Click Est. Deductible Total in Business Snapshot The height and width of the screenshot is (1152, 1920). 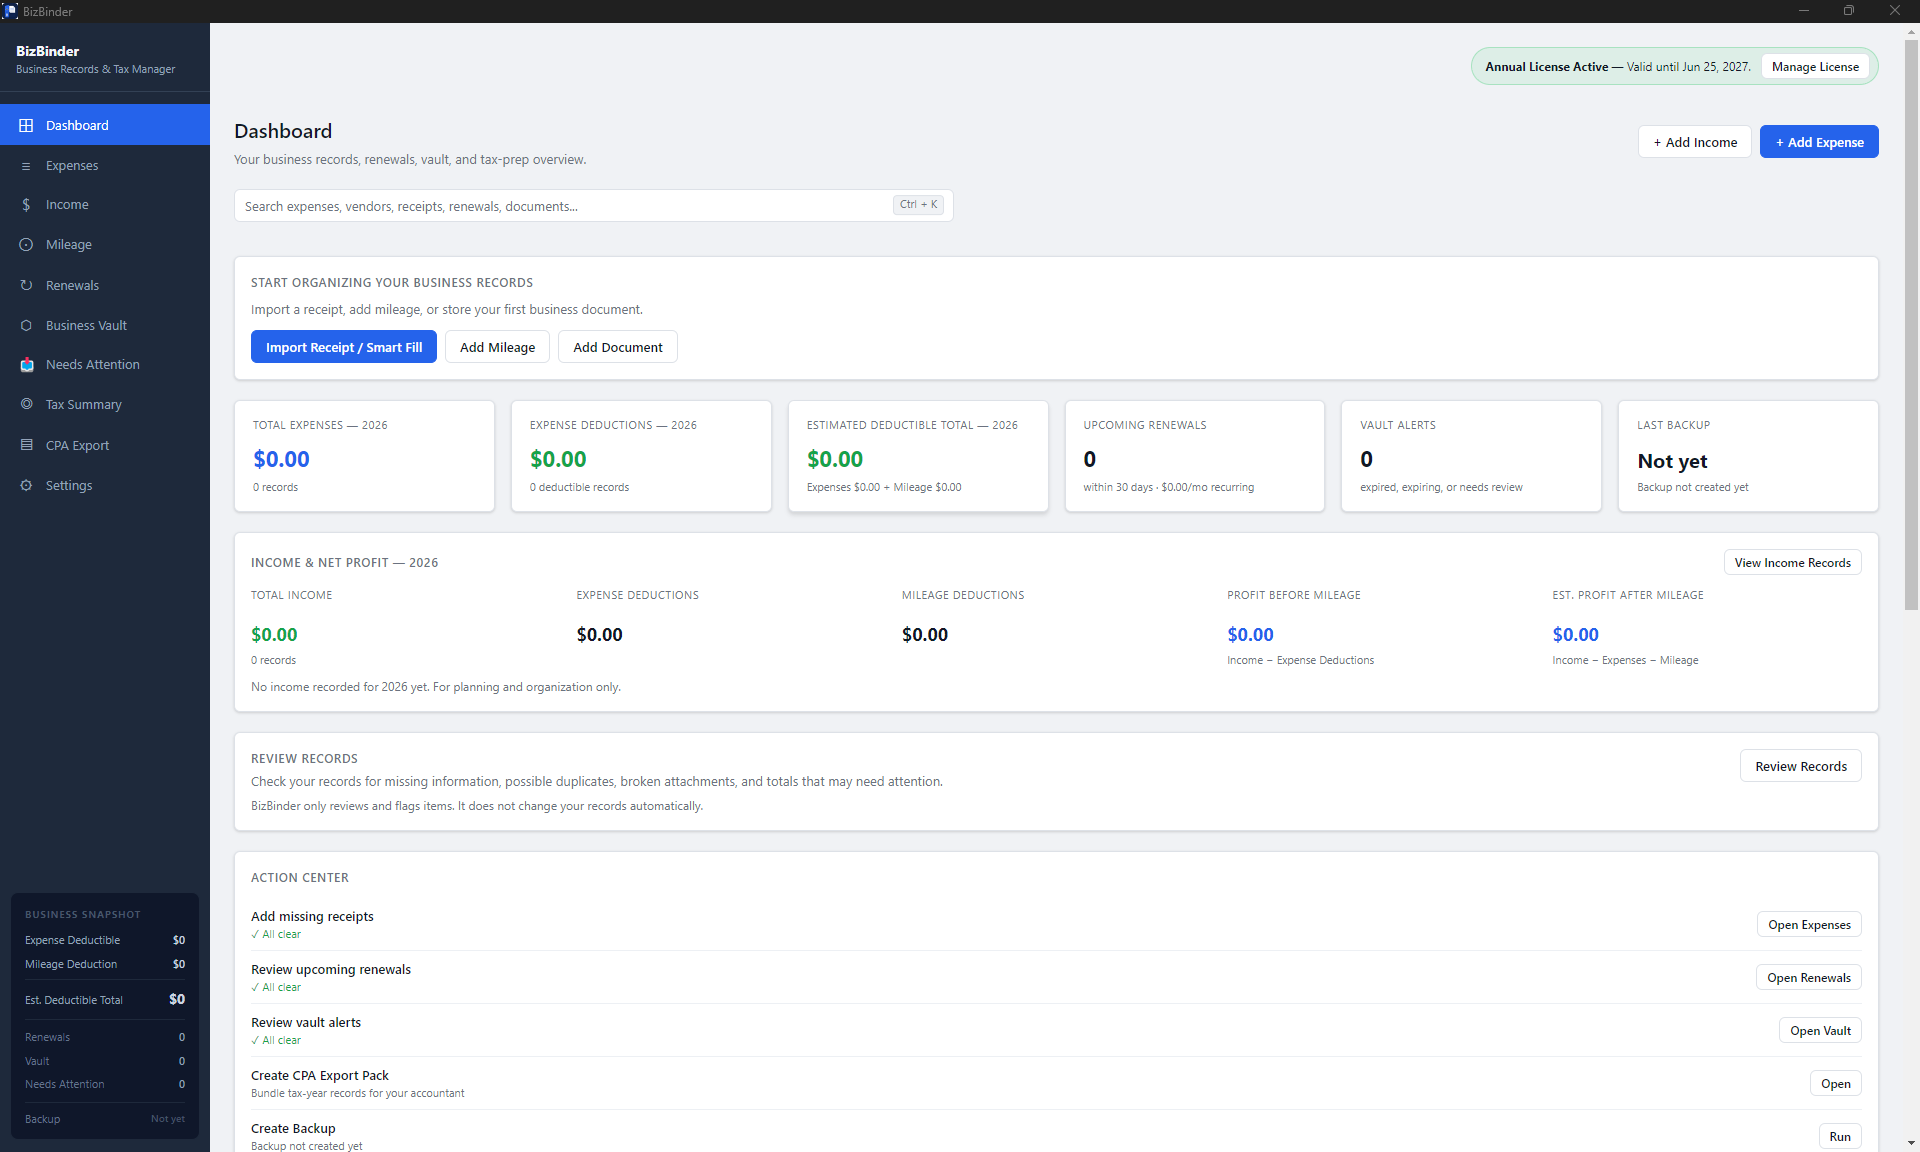point(105,1000)
